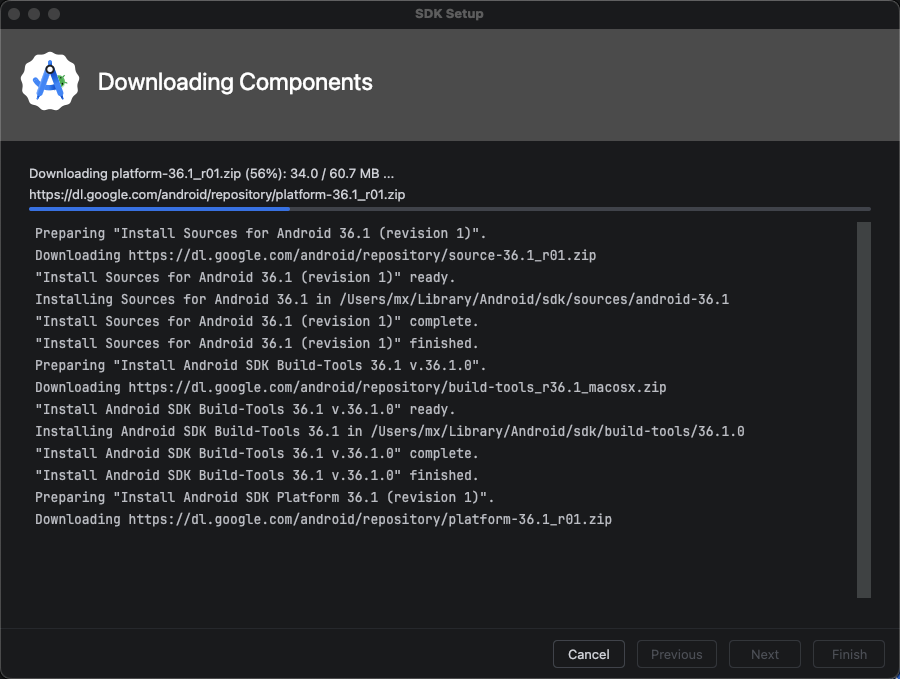The image size is (900, 679).
Task: Click the log area vertical scrollbar
Action: [864, 410]
